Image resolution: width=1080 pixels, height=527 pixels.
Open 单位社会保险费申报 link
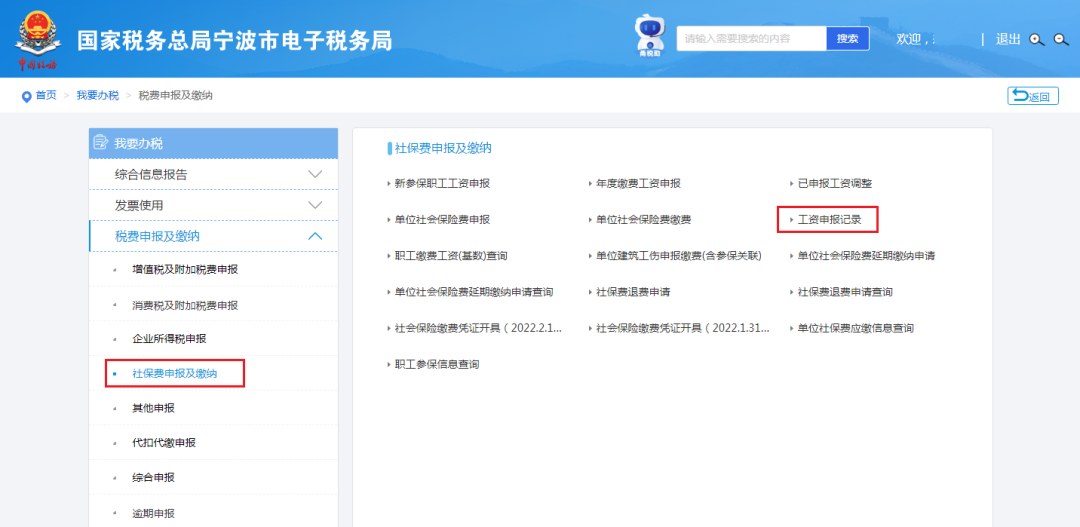coord(441,219)
